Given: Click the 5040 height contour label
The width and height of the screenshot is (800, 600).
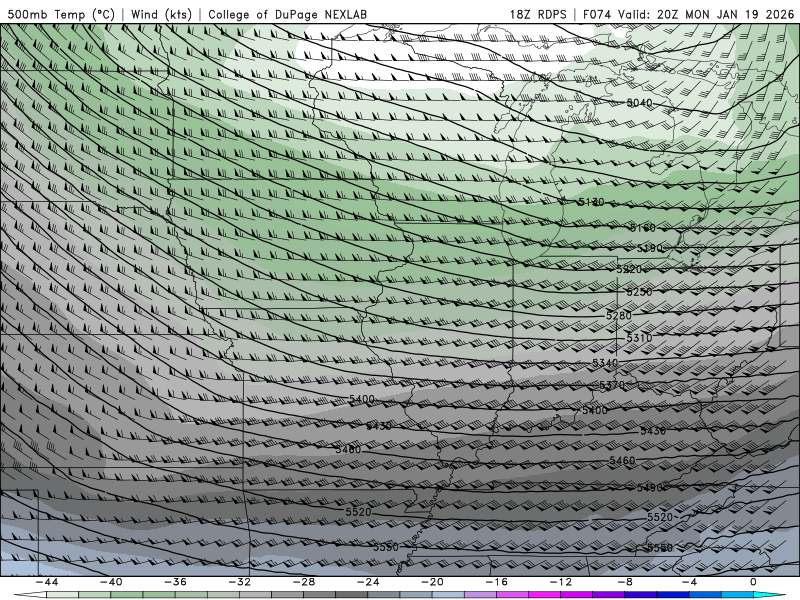Looking at the screenshot, I should [639, 103].
